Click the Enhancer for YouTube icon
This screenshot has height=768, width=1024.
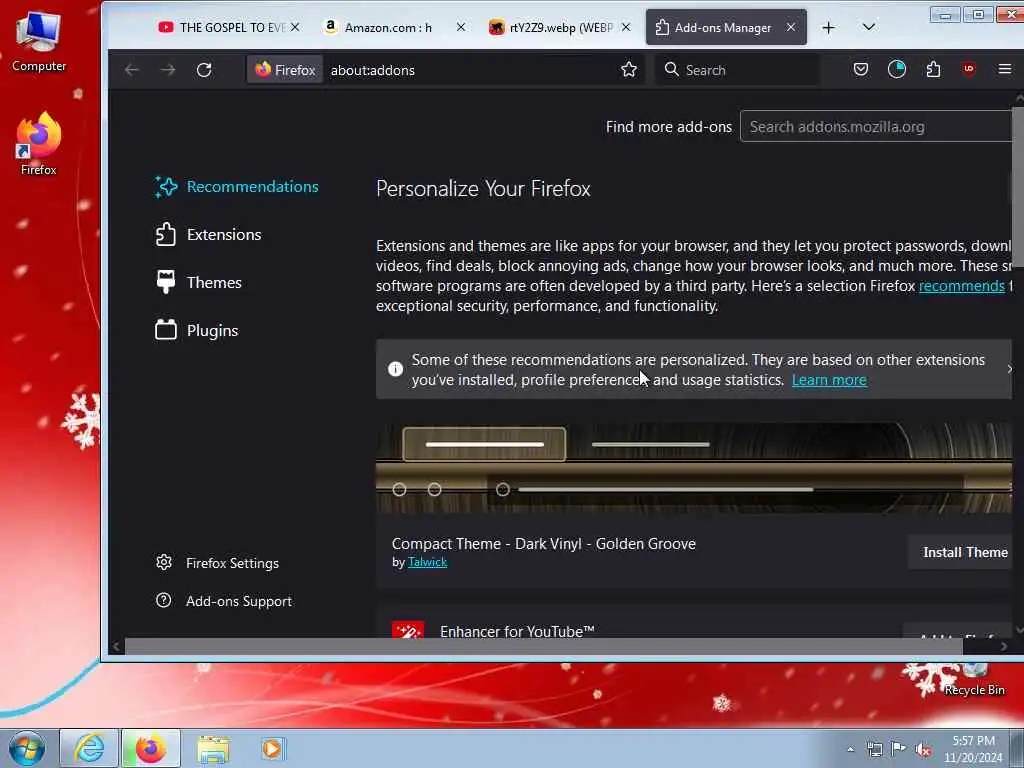408,630
